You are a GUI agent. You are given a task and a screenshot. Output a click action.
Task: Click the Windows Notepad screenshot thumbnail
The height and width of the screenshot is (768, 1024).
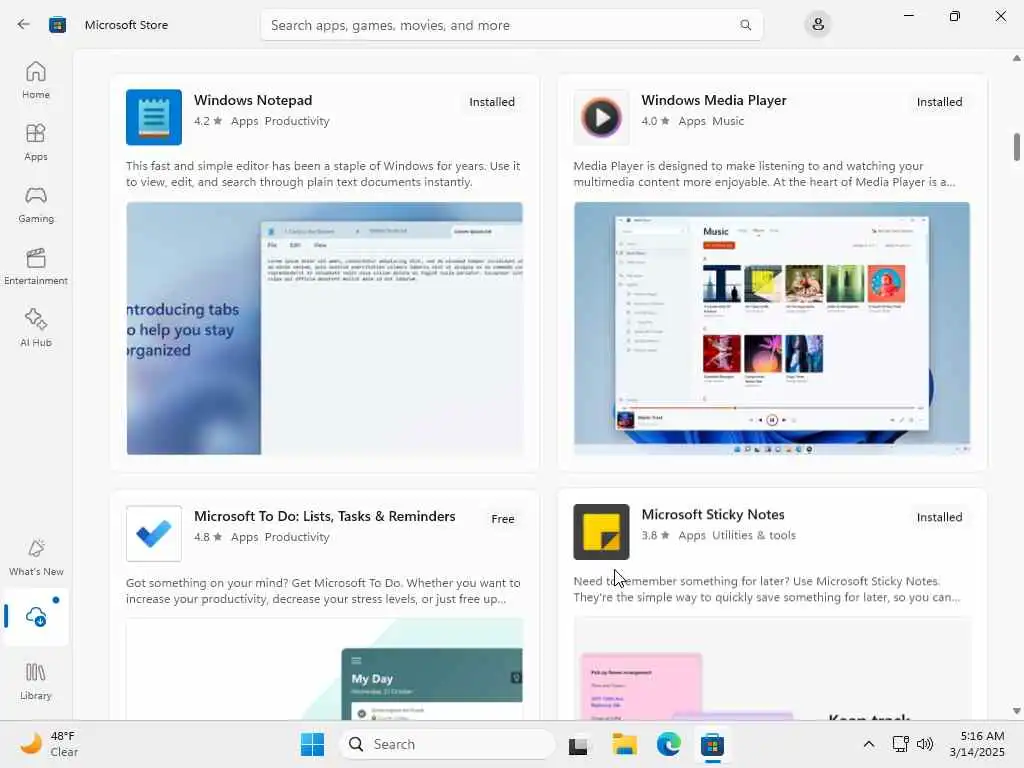[325, 328]
